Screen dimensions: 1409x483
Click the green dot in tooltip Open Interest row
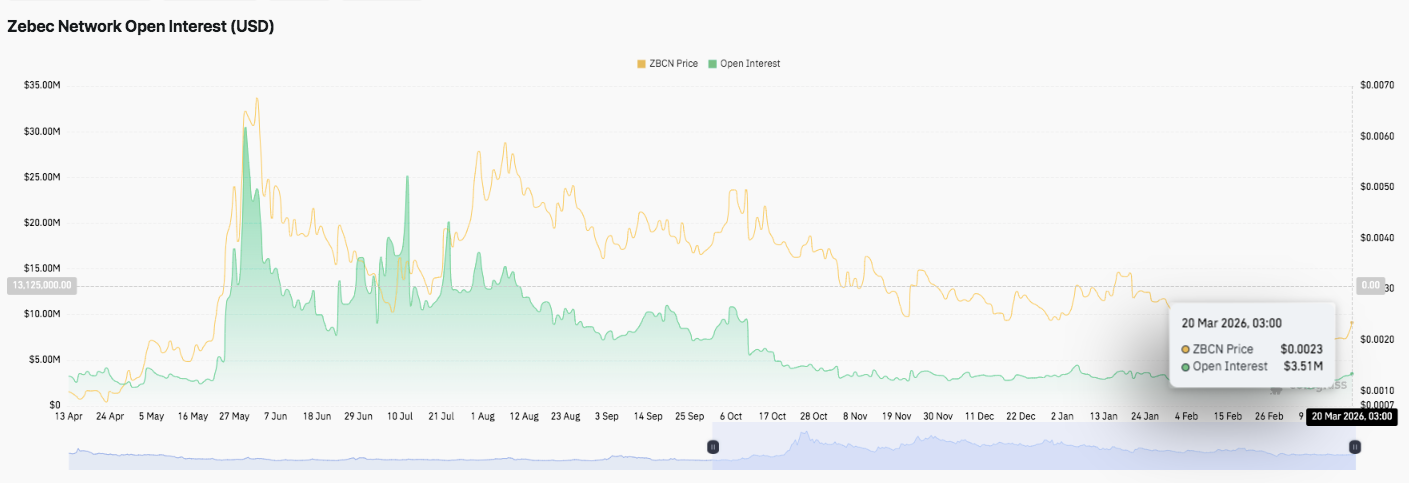pos(1186,367)
